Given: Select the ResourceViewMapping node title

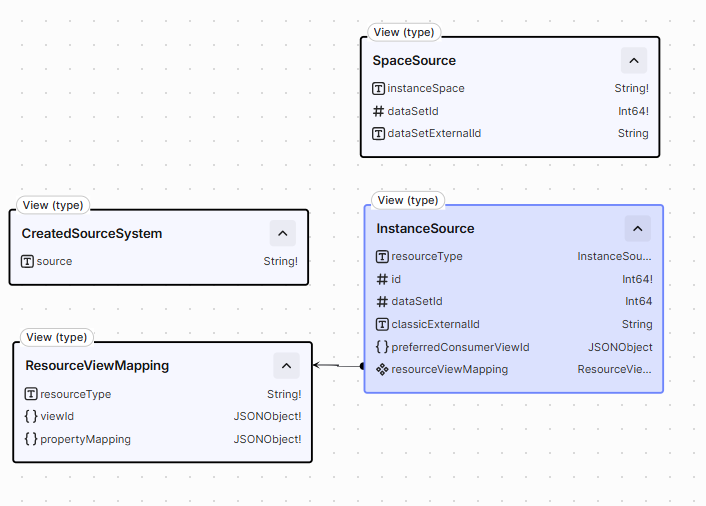Looking at the screenshot, I should [97, 366].
